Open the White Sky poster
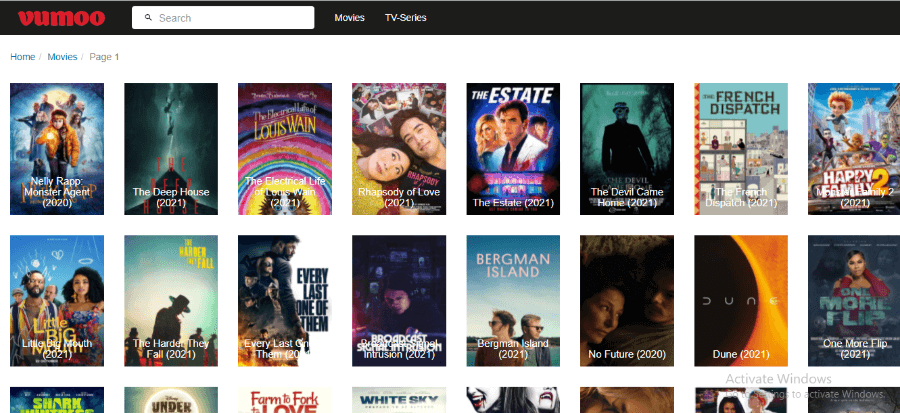The height and width of the screenshot is (413, 900). 399,400
